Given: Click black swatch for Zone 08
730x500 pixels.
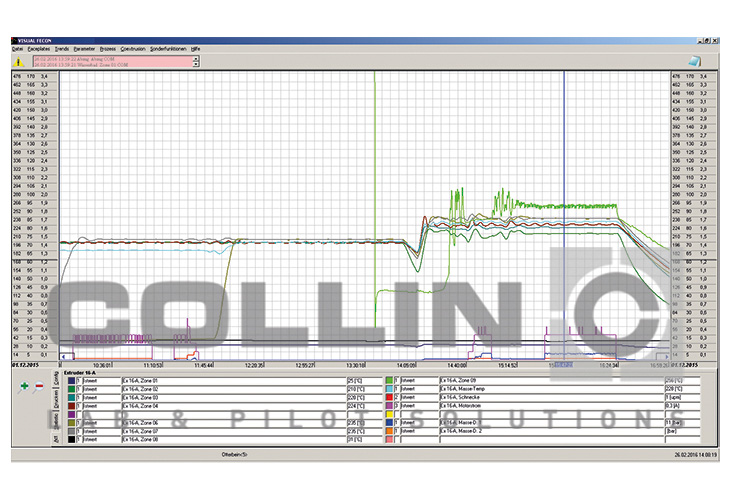Looking at the screenshot, I should [x=71, y=439].
